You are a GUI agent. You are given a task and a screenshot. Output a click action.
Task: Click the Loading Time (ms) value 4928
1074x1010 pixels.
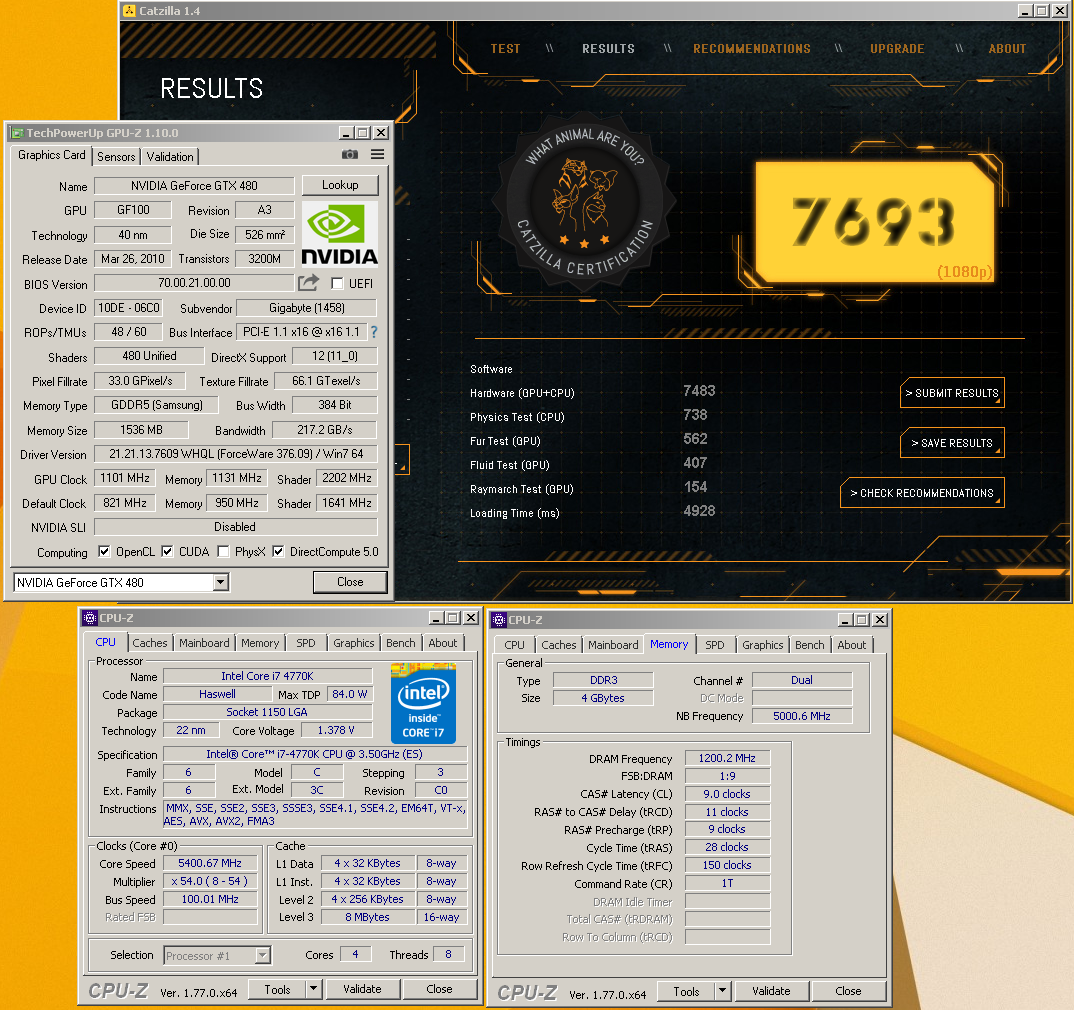[699, 511]
